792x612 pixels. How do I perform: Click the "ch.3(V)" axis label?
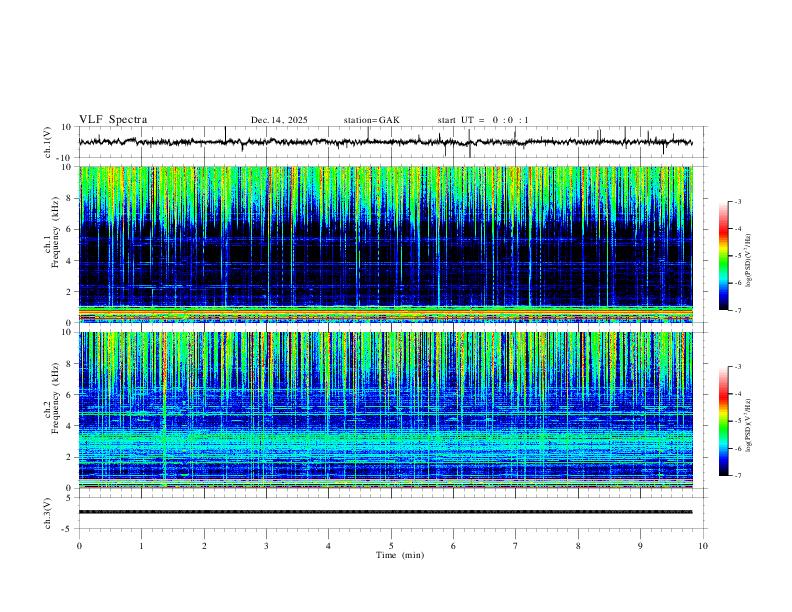pyautogui.click(x=48, y=513)
